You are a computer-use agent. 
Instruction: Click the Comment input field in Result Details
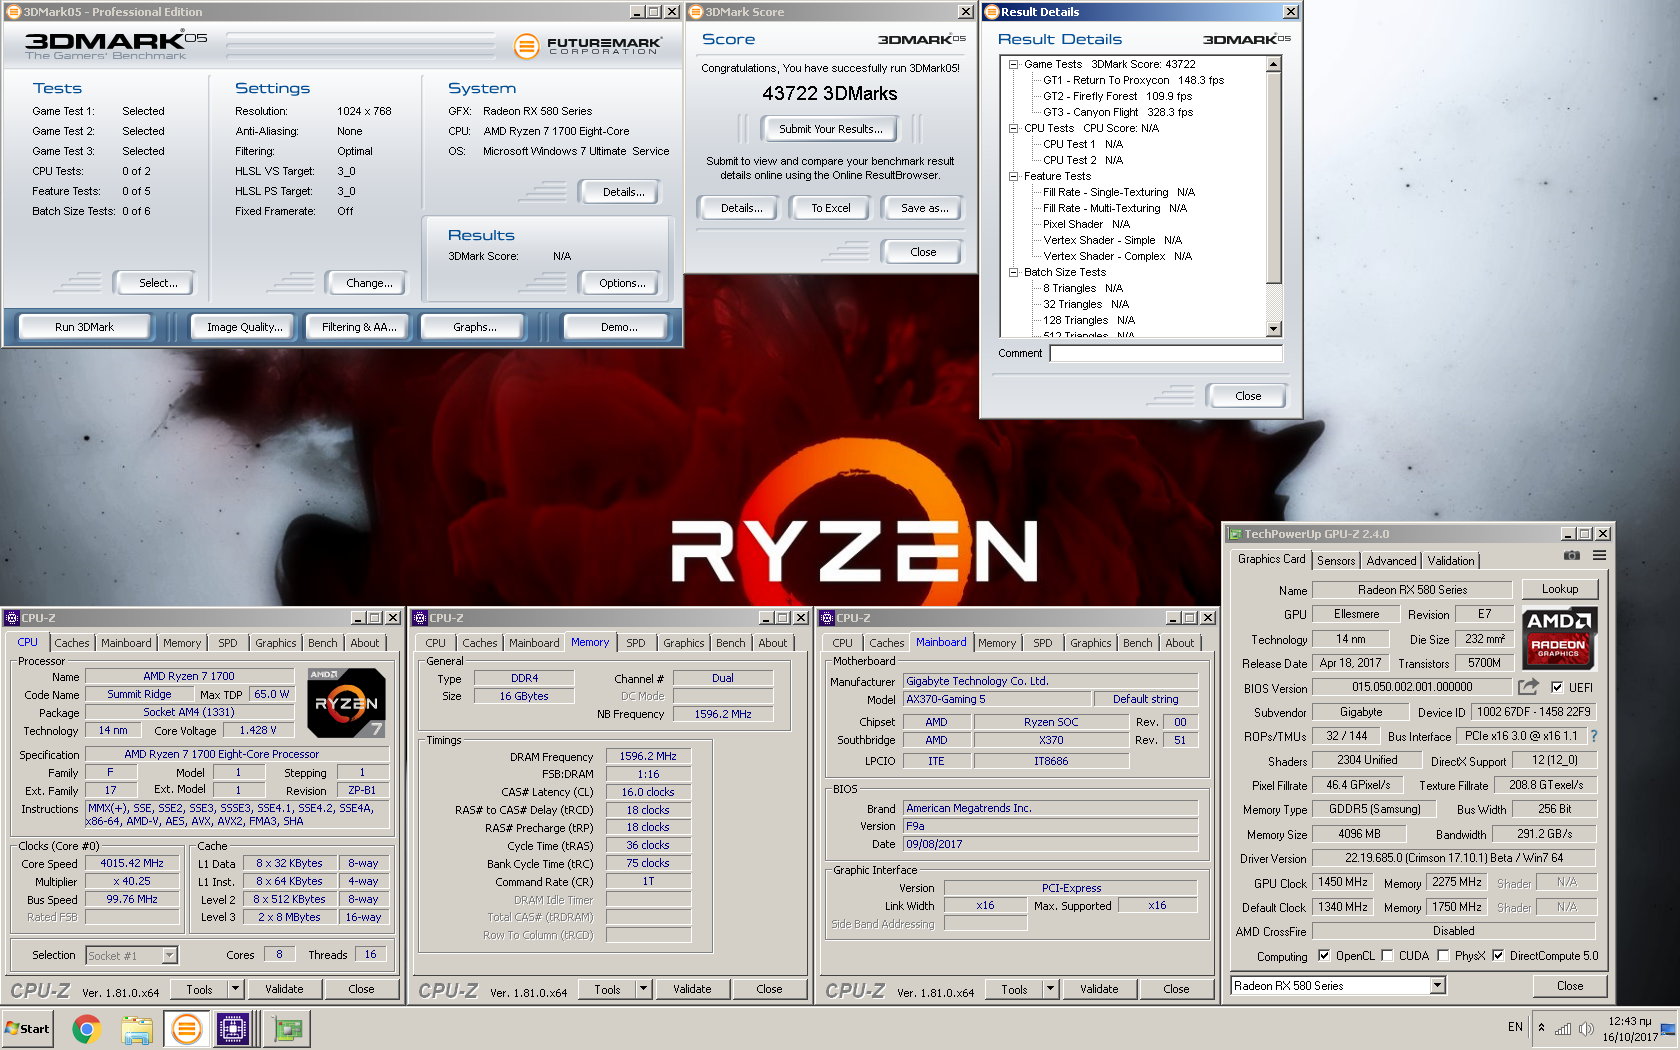[1166, 353]
